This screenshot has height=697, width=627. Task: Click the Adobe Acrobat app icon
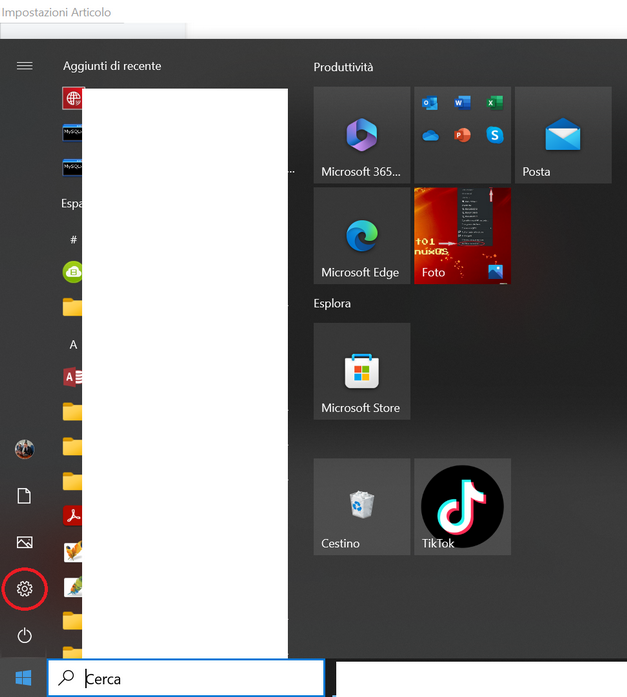pos(72,516)
